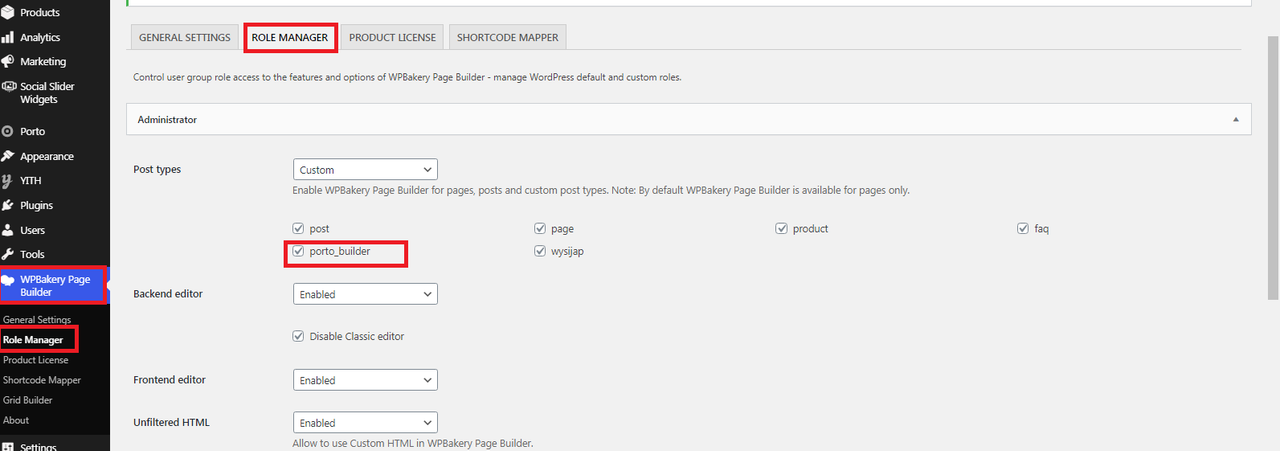Select Role Manager in the sidebar submenu
The height and width of the screenshot is (451, 1280).
click(x=33, y=340)
